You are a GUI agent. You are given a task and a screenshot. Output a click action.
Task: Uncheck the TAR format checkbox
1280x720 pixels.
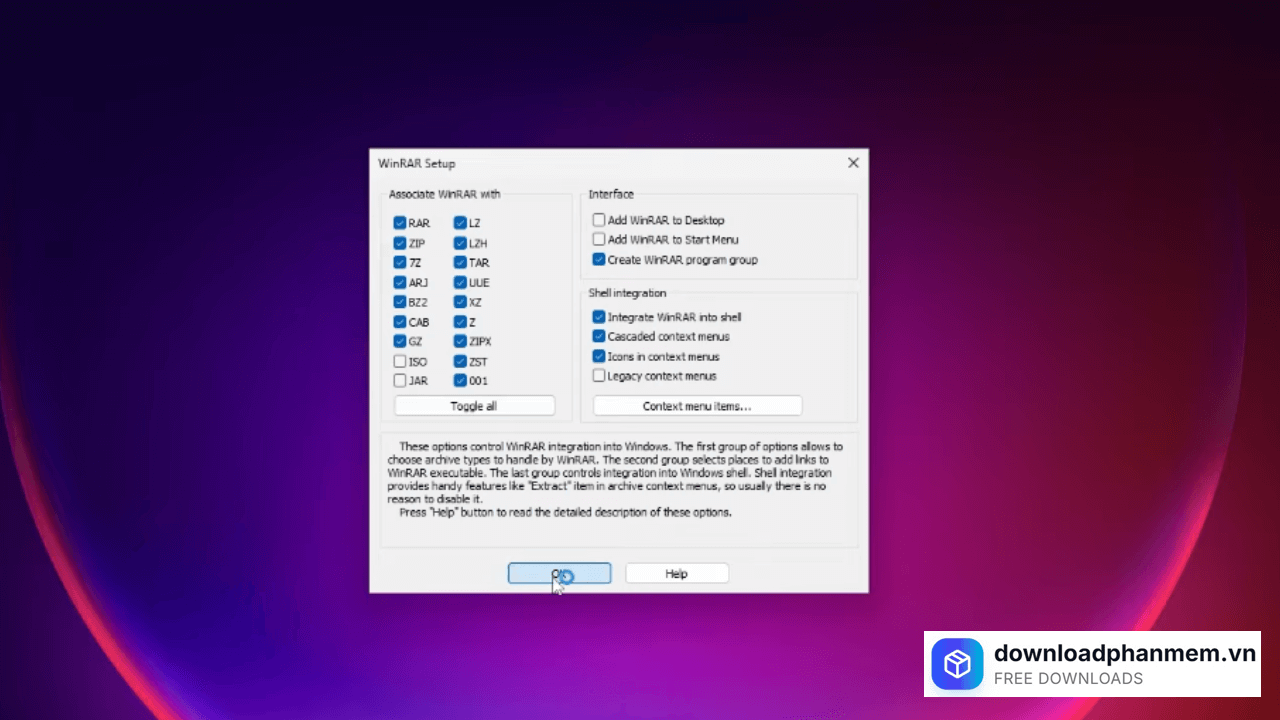coord(460,263)
